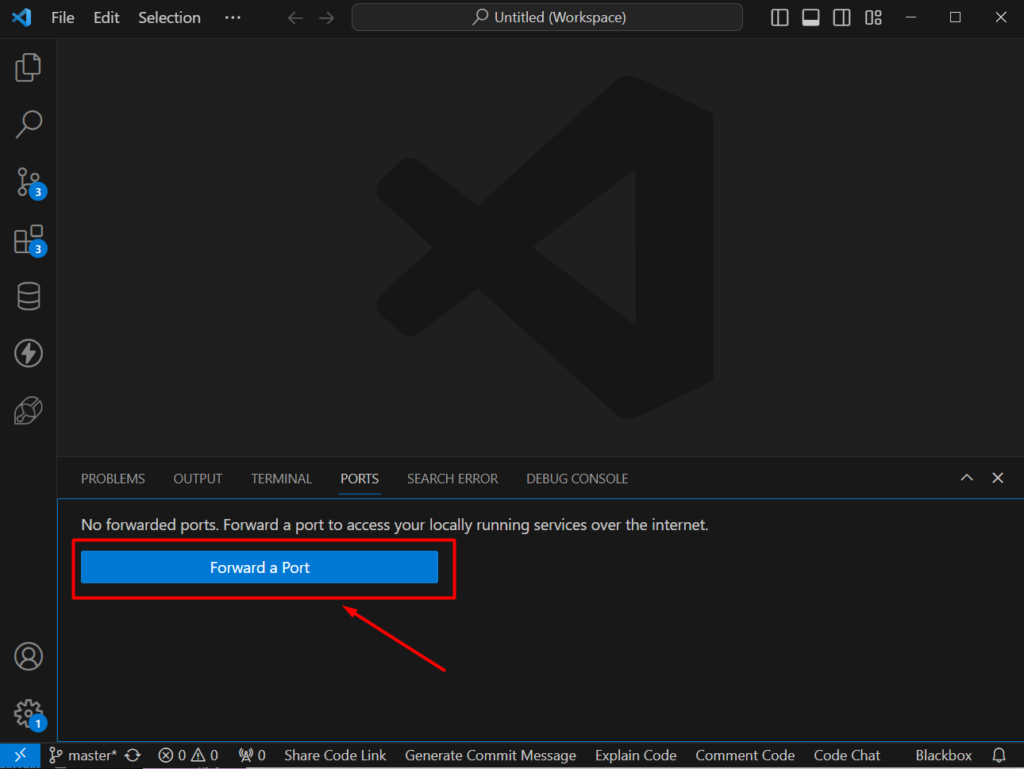Switch to the PROBLEMS tab

pyautogui.click(x=113, y=479)
